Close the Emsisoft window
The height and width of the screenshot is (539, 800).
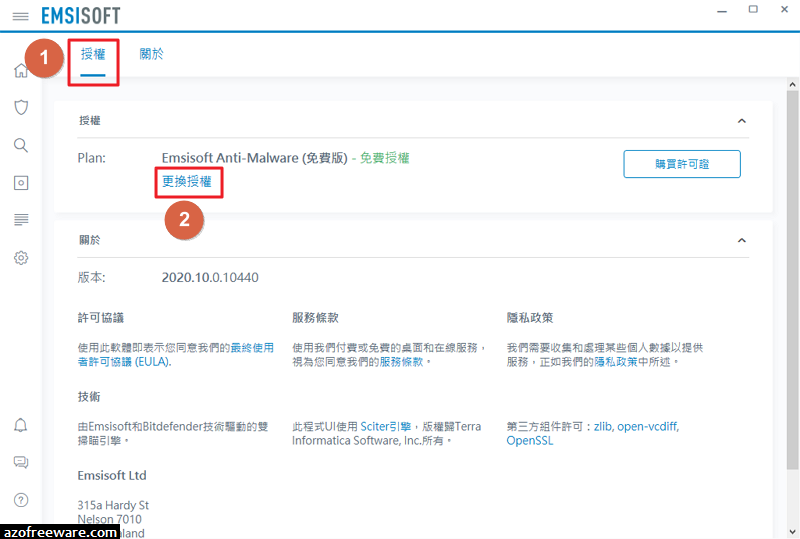point(785,9)
